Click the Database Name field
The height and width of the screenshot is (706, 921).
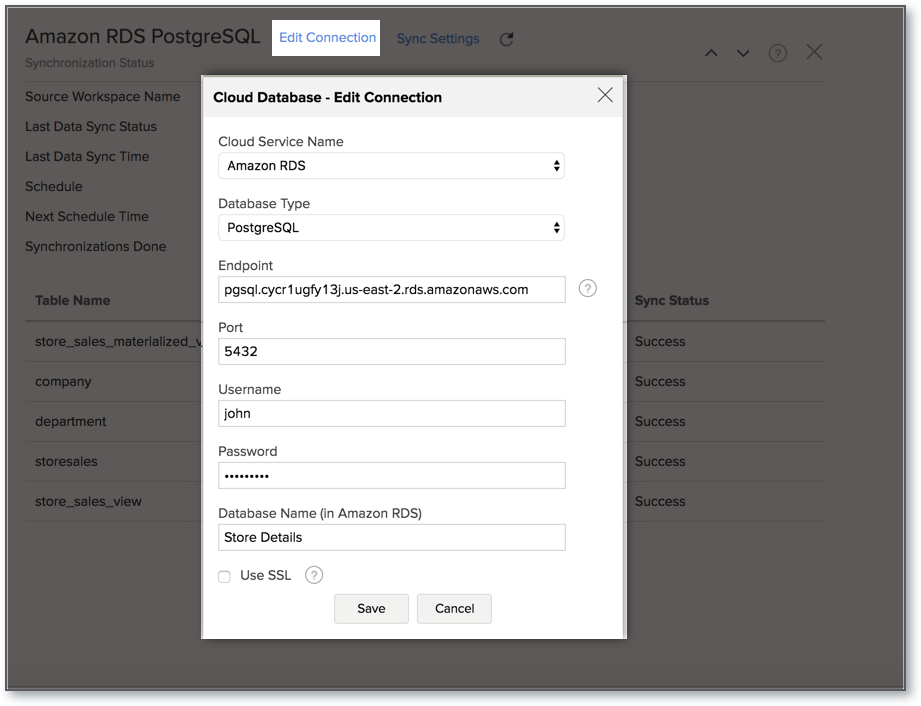click(392, 537)
